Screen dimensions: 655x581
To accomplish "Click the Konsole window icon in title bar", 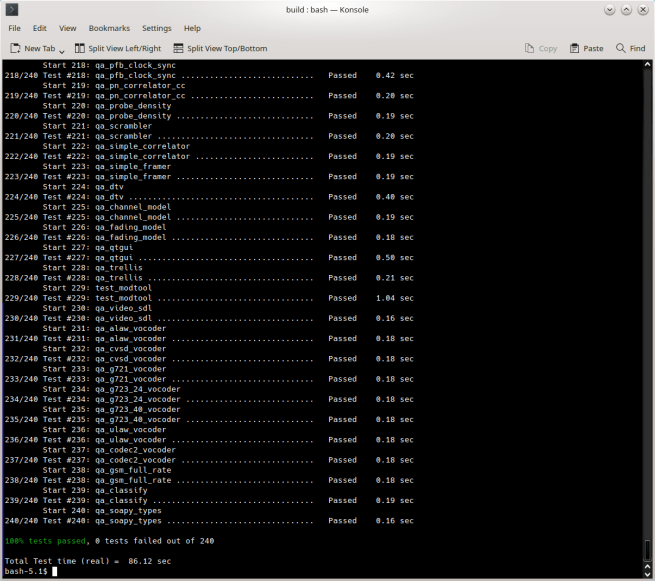I will point(11,9).
